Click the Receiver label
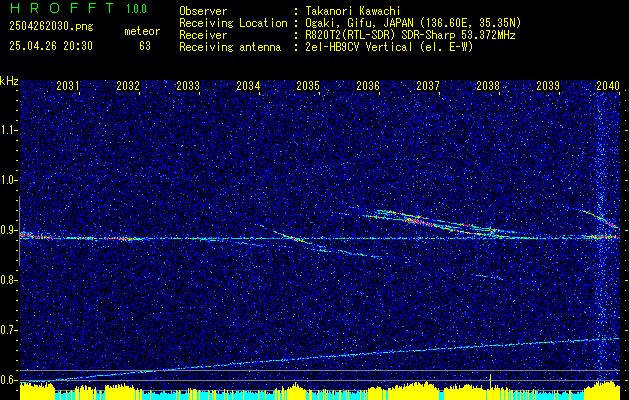The height and width of the screenshot is (400, 629). pos(203,35)
